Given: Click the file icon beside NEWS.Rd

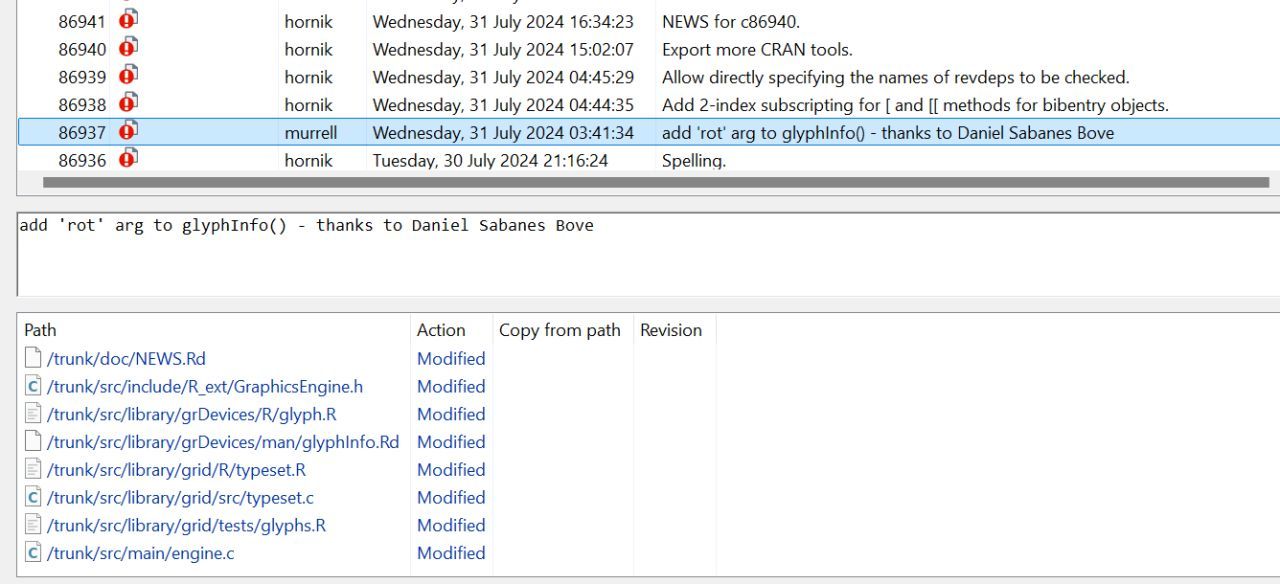Looking at the screenshot, I should 33,358.
